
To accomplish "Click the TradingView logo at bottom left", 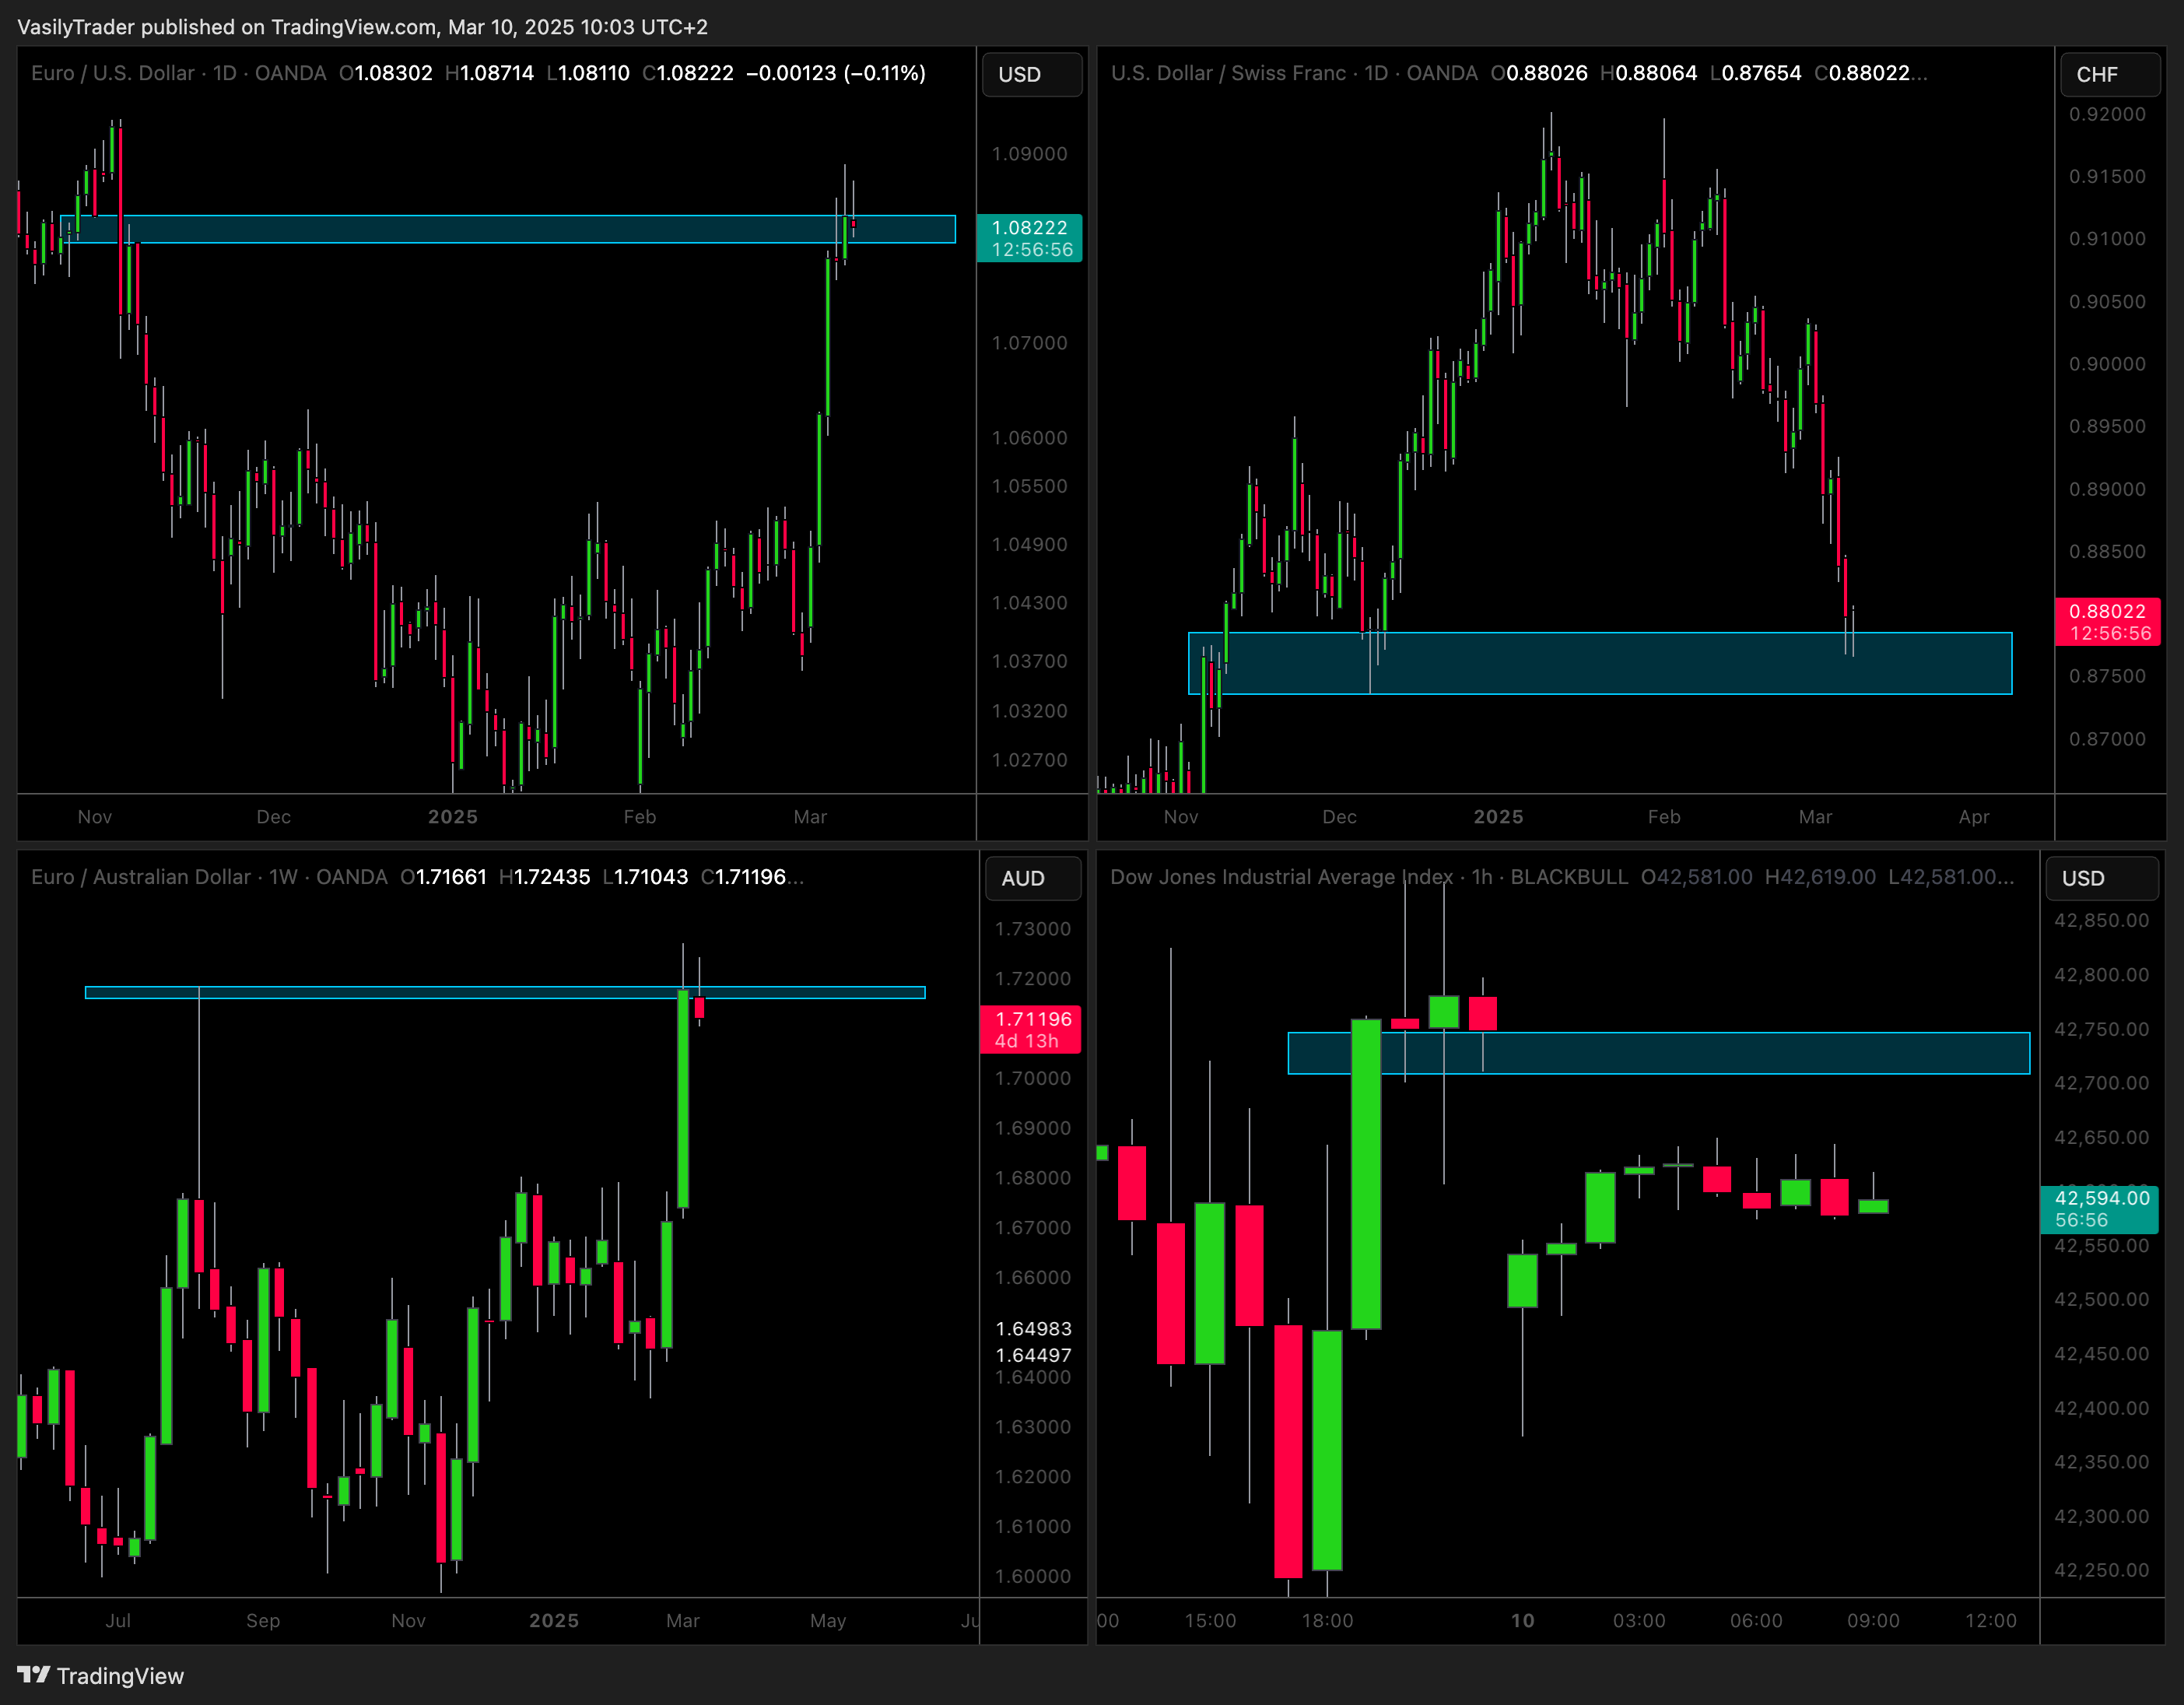I will (100, 1675).
